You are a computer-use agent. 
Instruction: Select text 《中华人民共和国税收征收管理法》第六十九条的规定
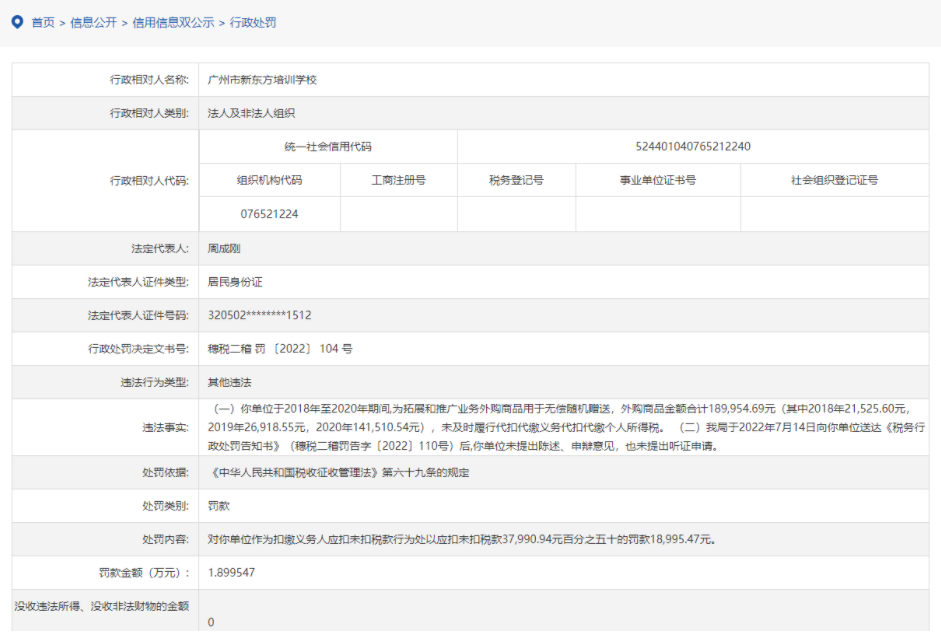point(338,472)
